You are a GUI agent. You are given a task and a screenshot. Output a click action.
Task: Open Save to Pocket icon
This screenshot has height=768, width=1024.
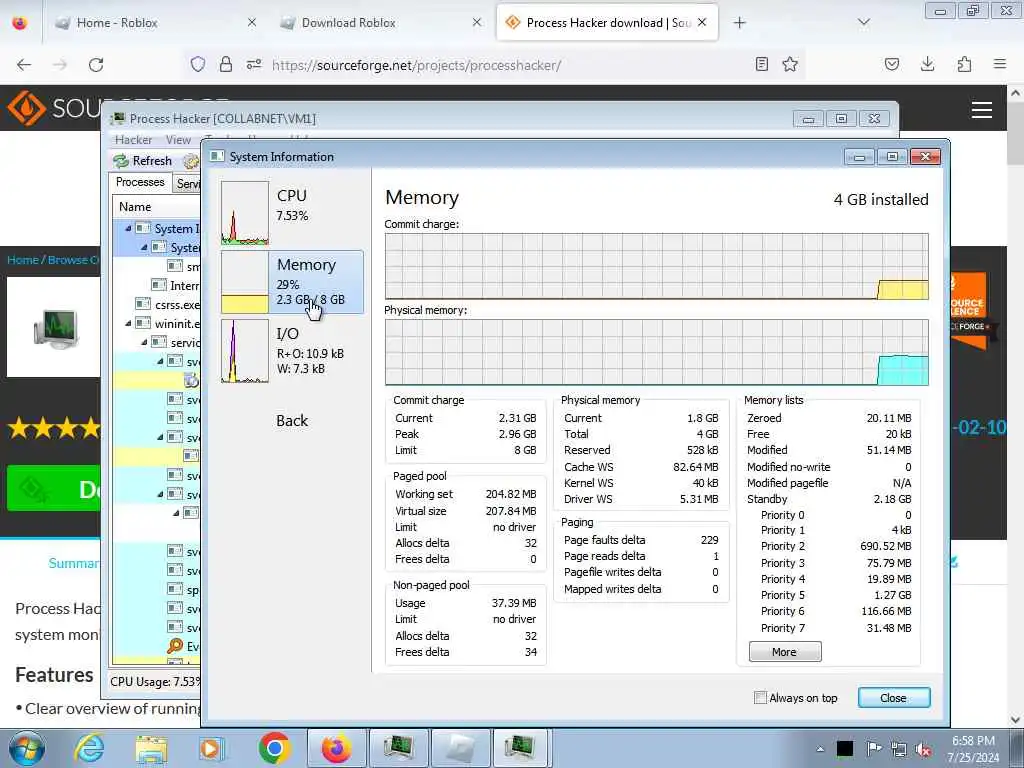(891, 64)
